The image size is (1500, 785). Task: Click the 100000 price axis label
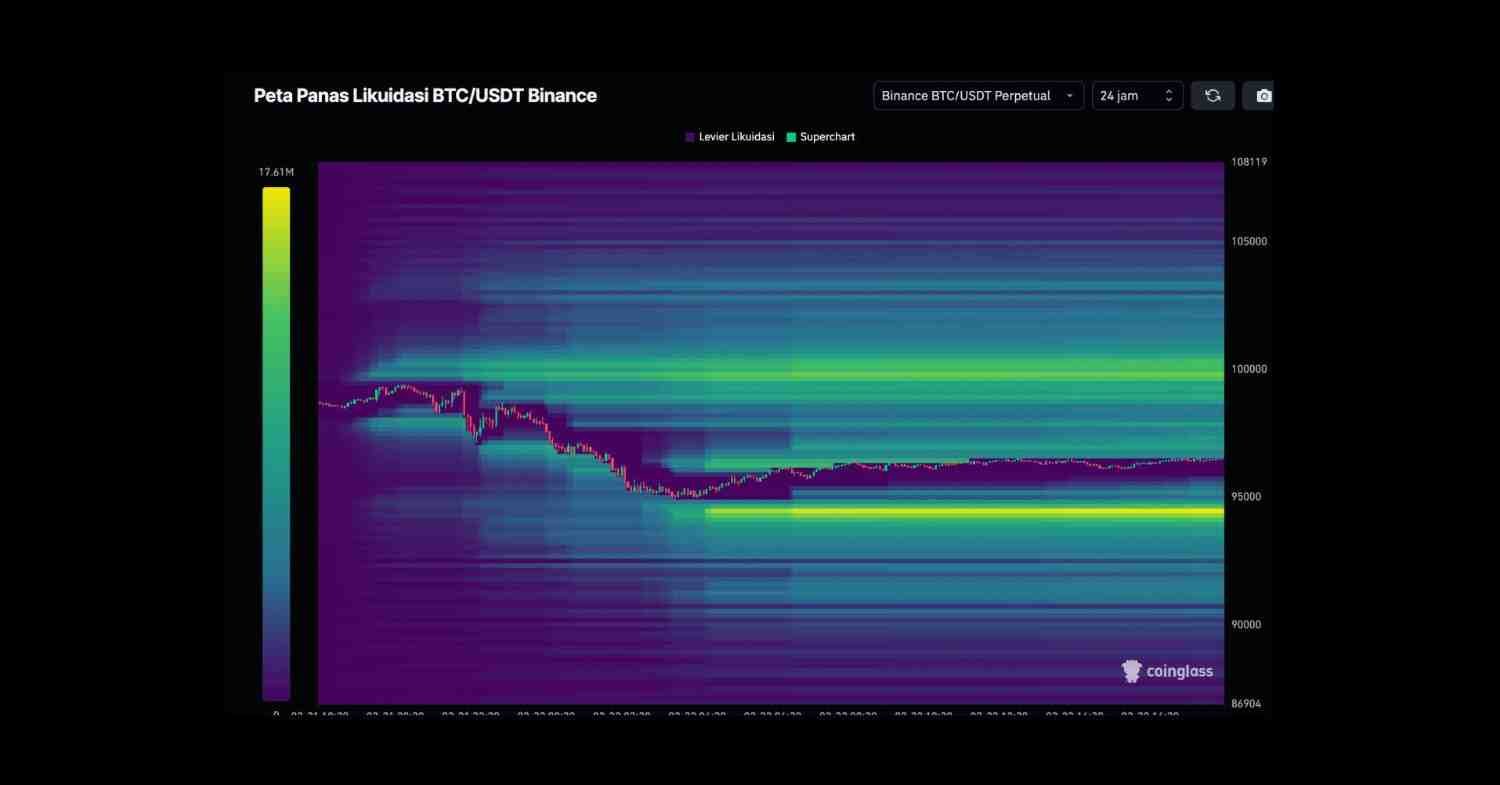[x=1250, y=369]
